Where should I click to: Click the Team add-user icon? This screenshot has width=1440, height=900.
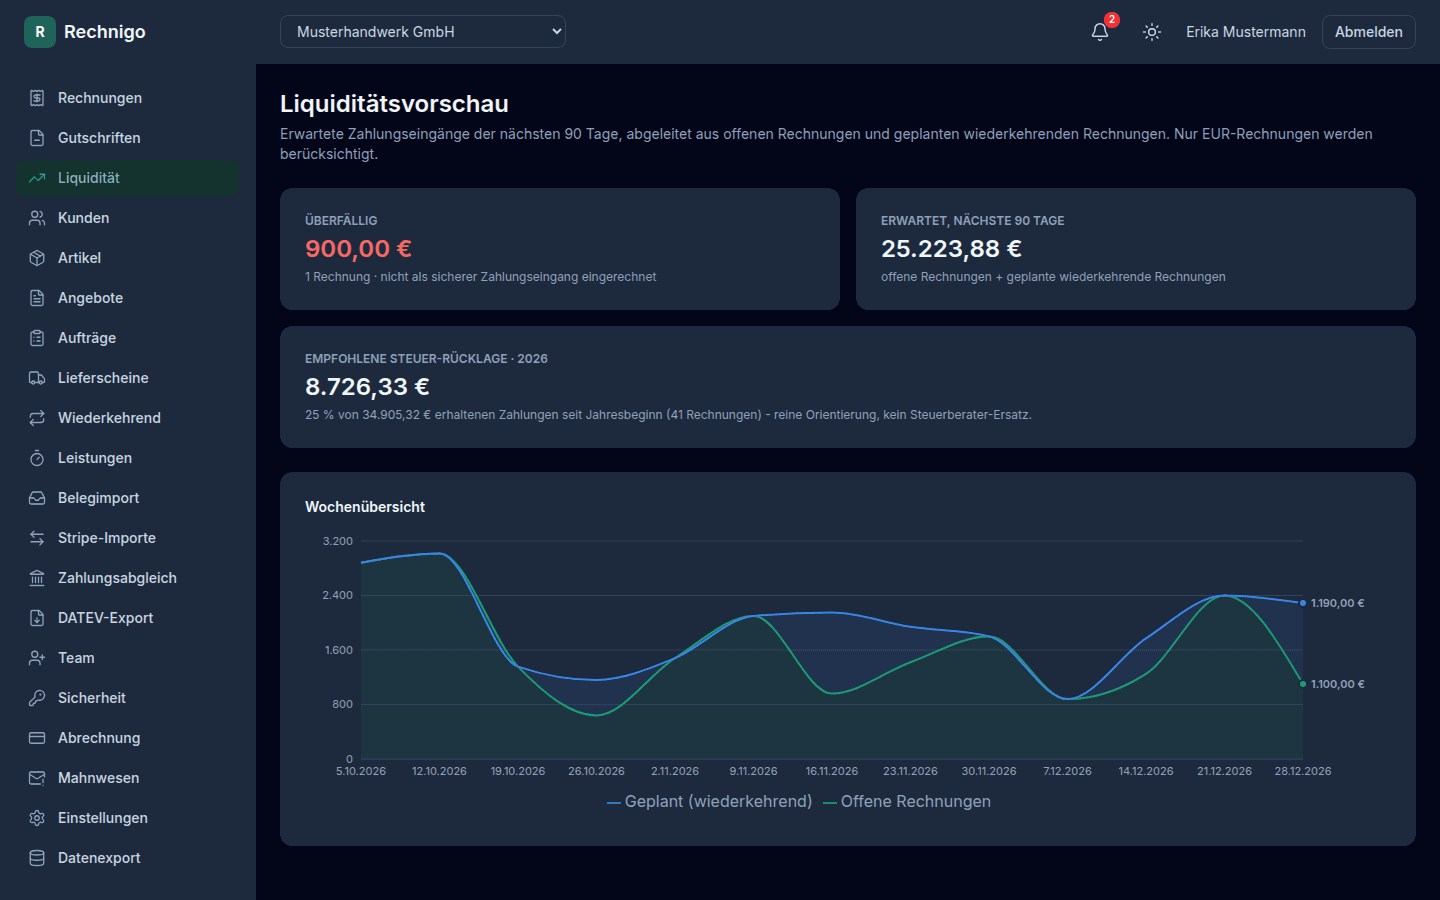[x=37, y=658]
